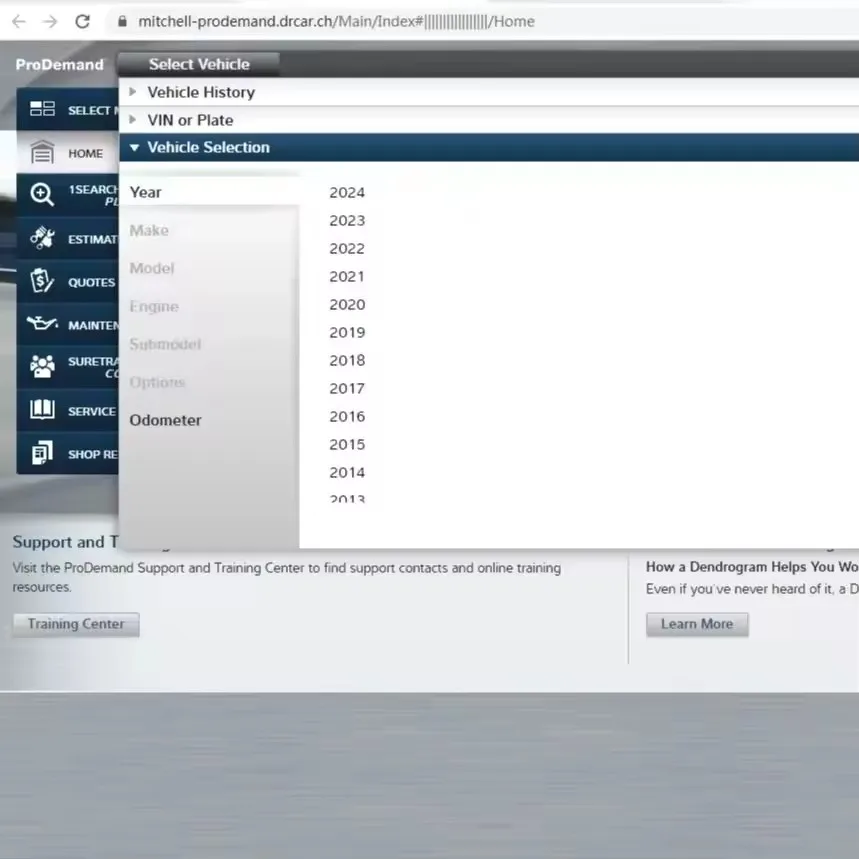Choose year 2020
The image size is (859, 859).
tap(347, 304)
